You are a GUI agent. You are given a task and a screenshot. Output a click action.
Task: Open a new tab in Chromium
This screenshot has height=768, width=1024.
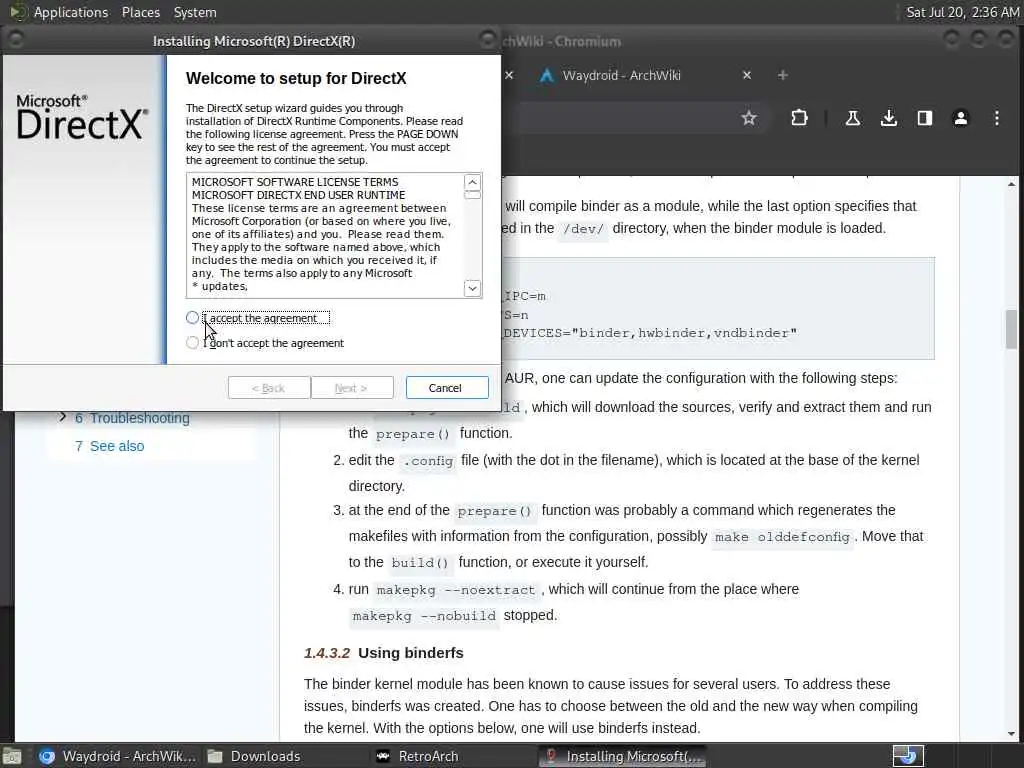(782, 76)
